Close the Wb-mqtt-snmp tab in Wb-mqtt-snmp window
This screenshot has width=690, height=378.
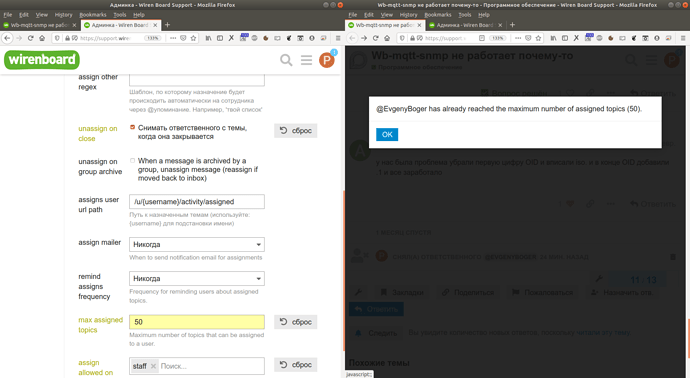pos(419,25)
